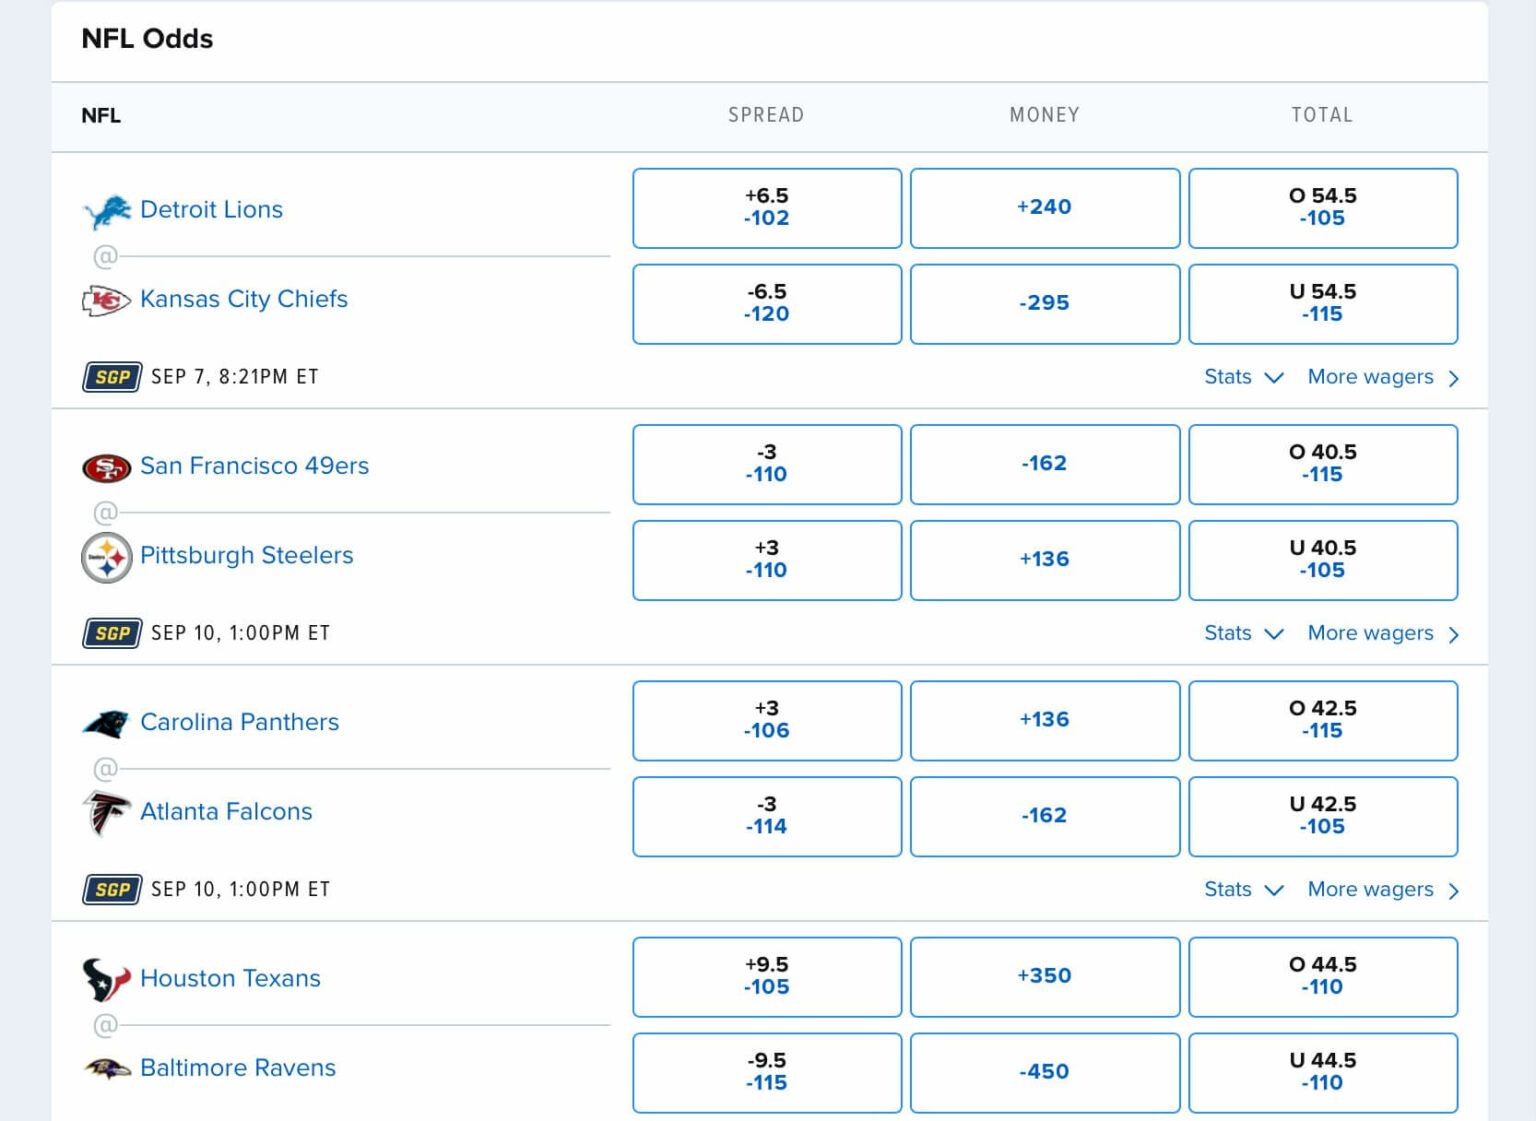Bet the over 42.5 at -115
Image resolution: width=1536 pixels, height=1121 pixels.
coord(1323,720)
